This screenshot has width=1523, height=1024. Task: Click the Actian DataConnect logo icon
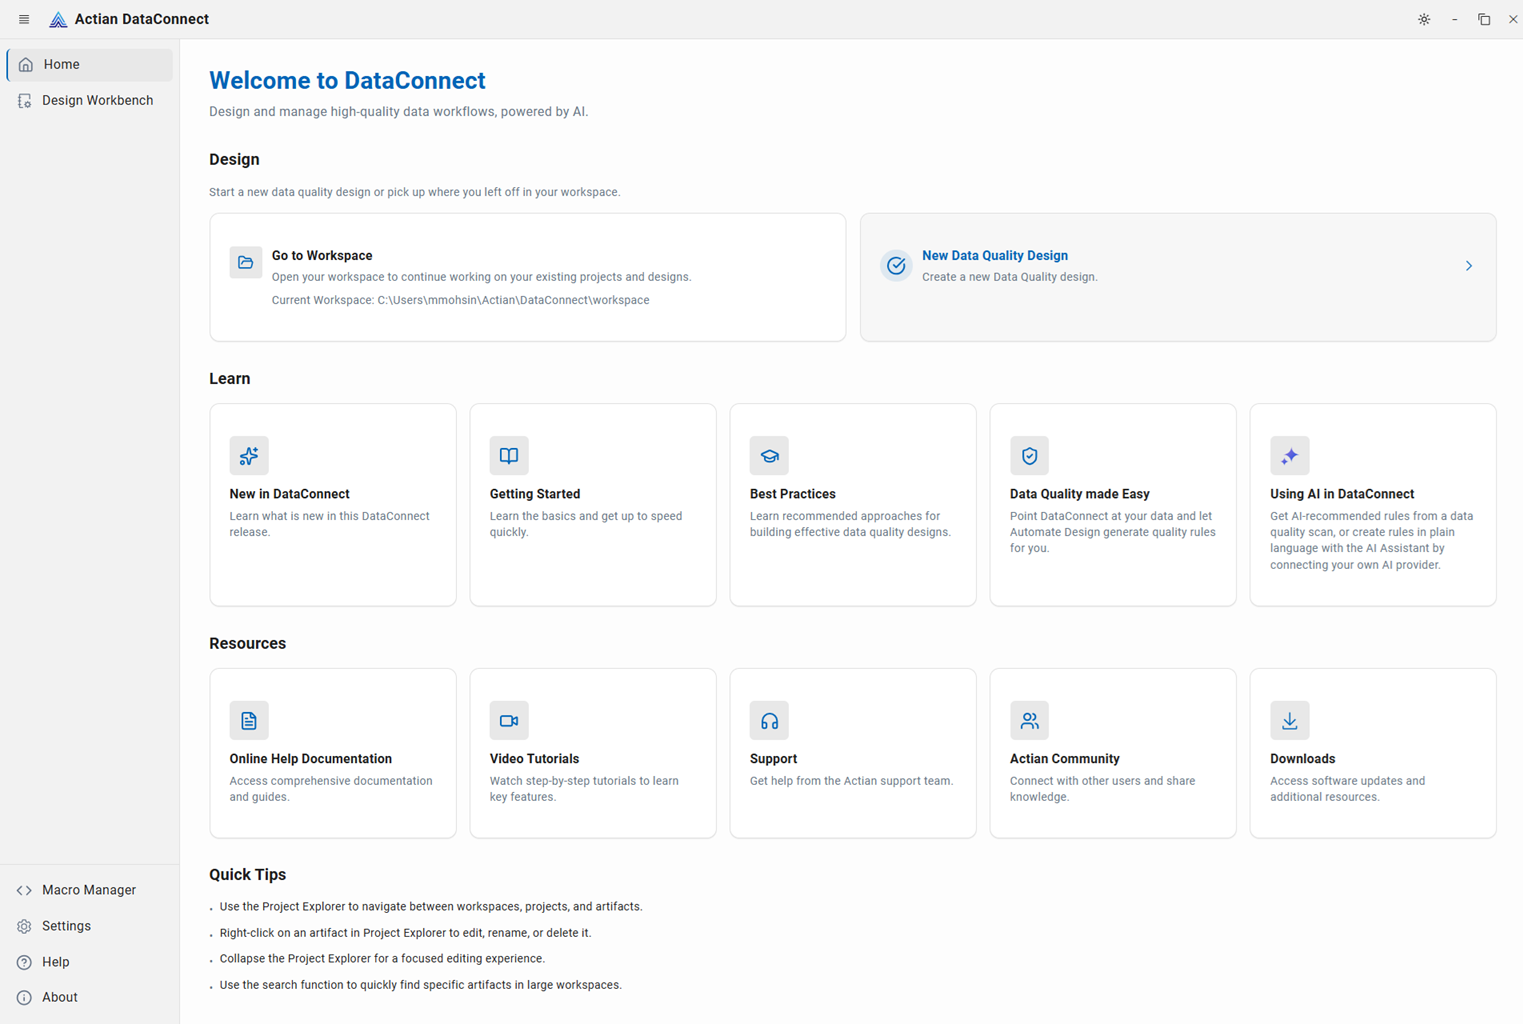tap(58, 19)
